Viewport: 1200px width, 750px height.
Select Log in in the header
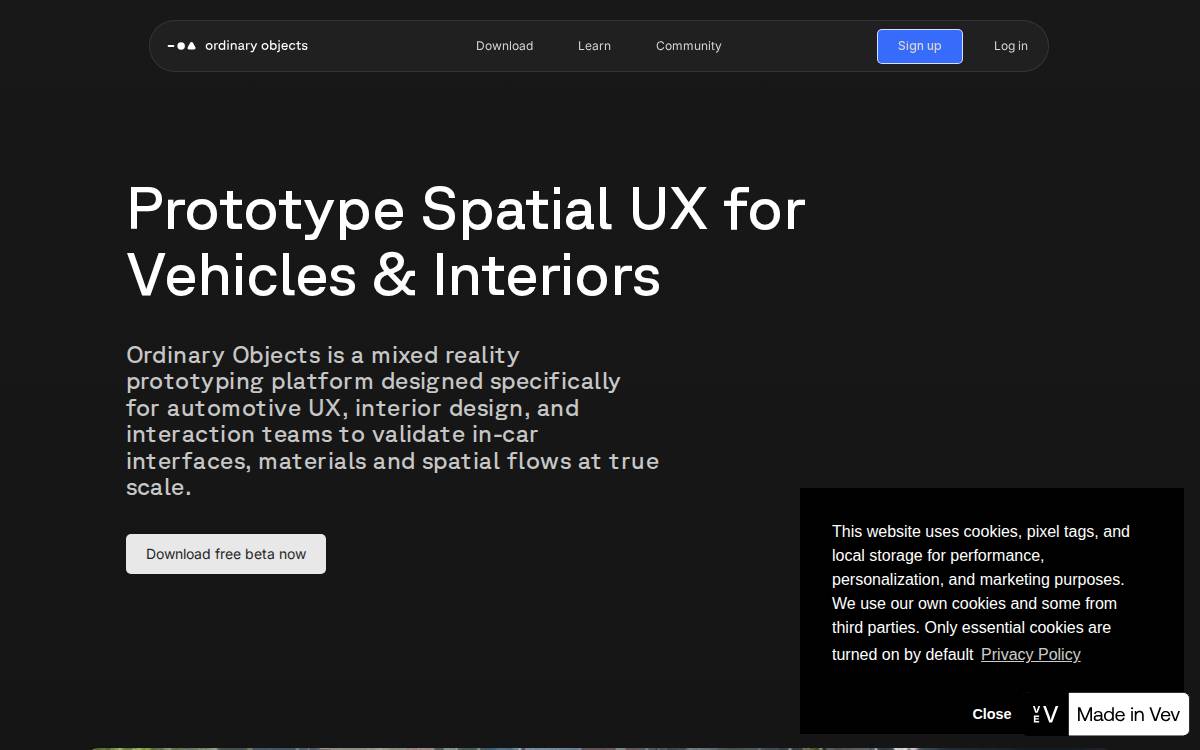(x=1010, y=46)
